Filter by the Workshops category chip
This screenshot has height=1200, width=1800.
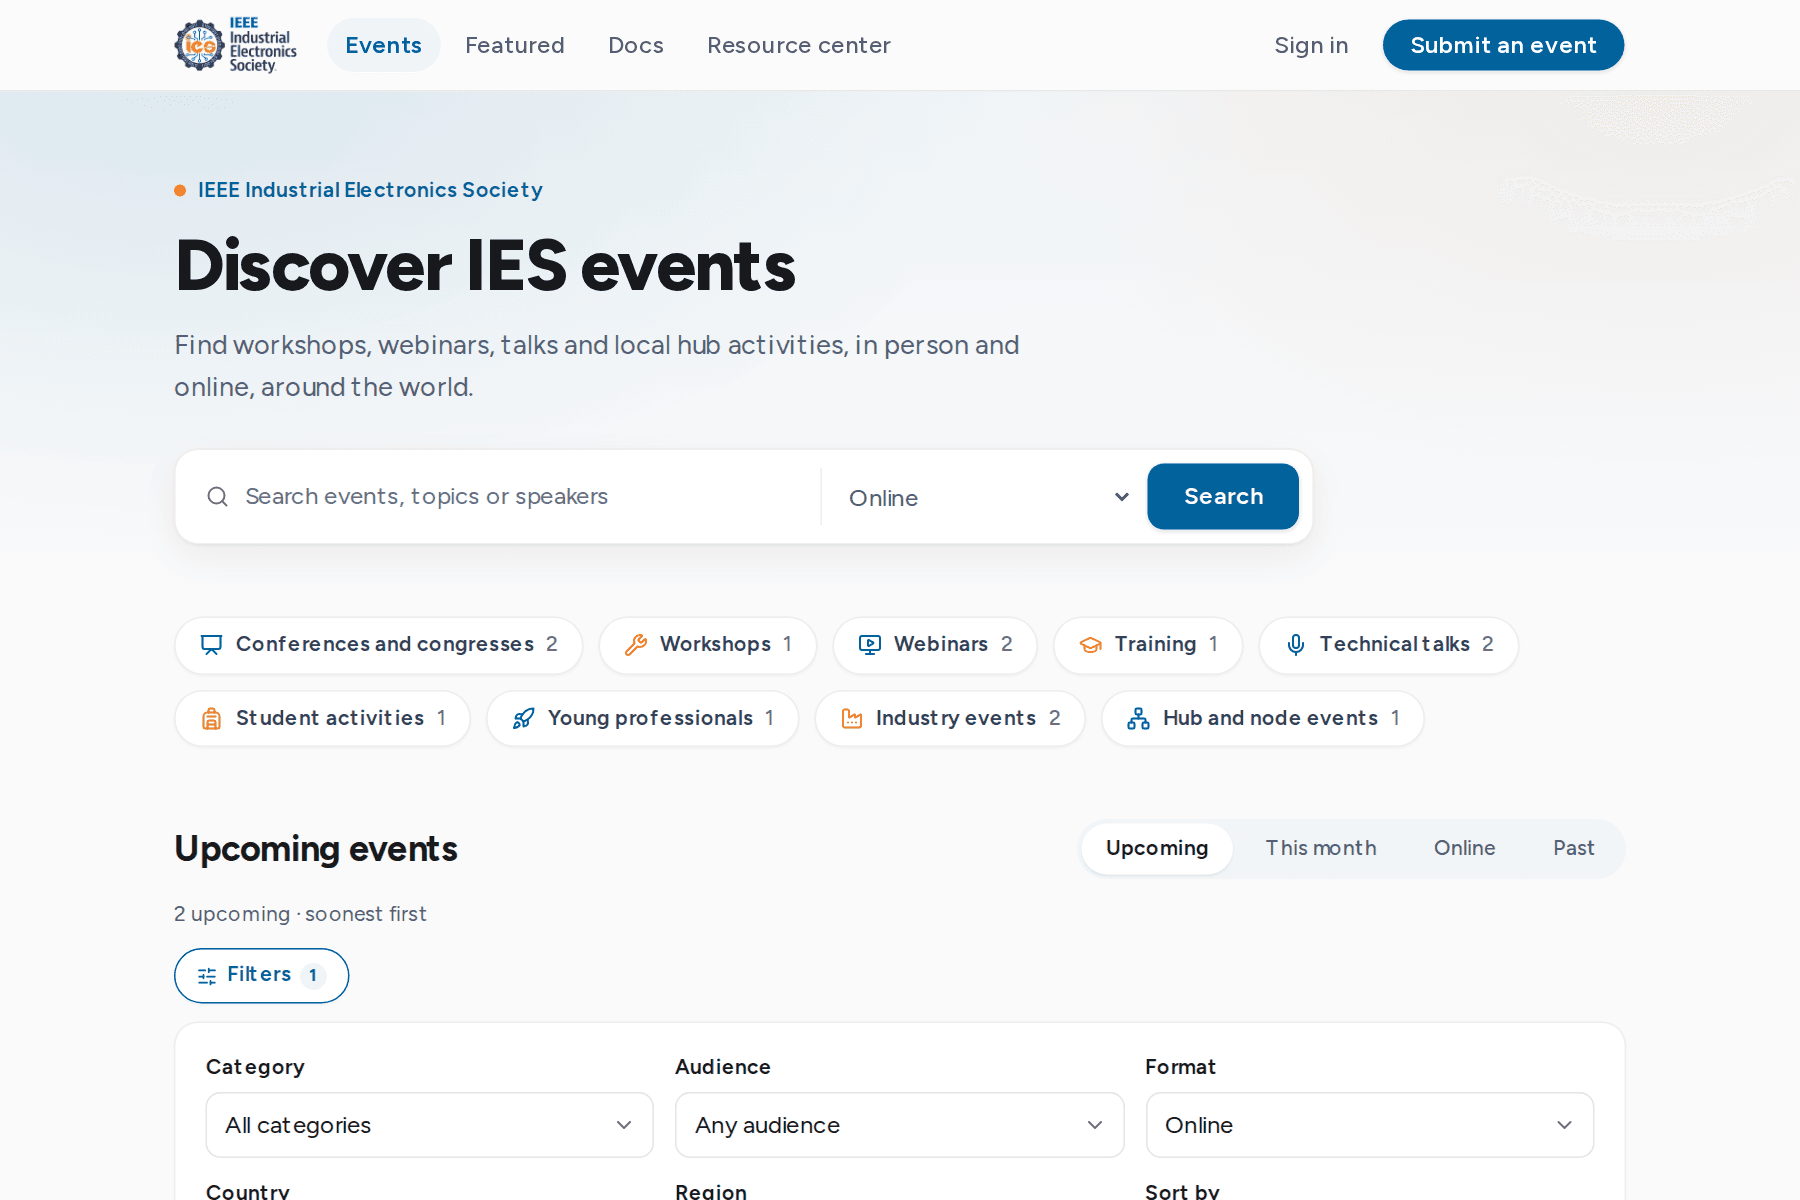(708, 645)
